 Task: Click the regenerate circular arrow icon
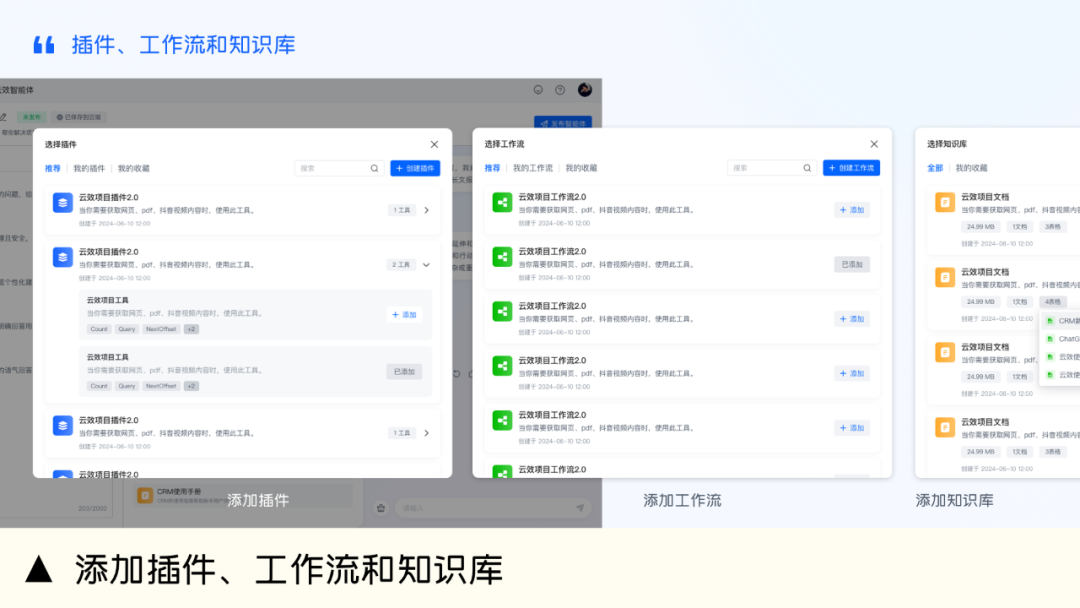click(457, 374)
